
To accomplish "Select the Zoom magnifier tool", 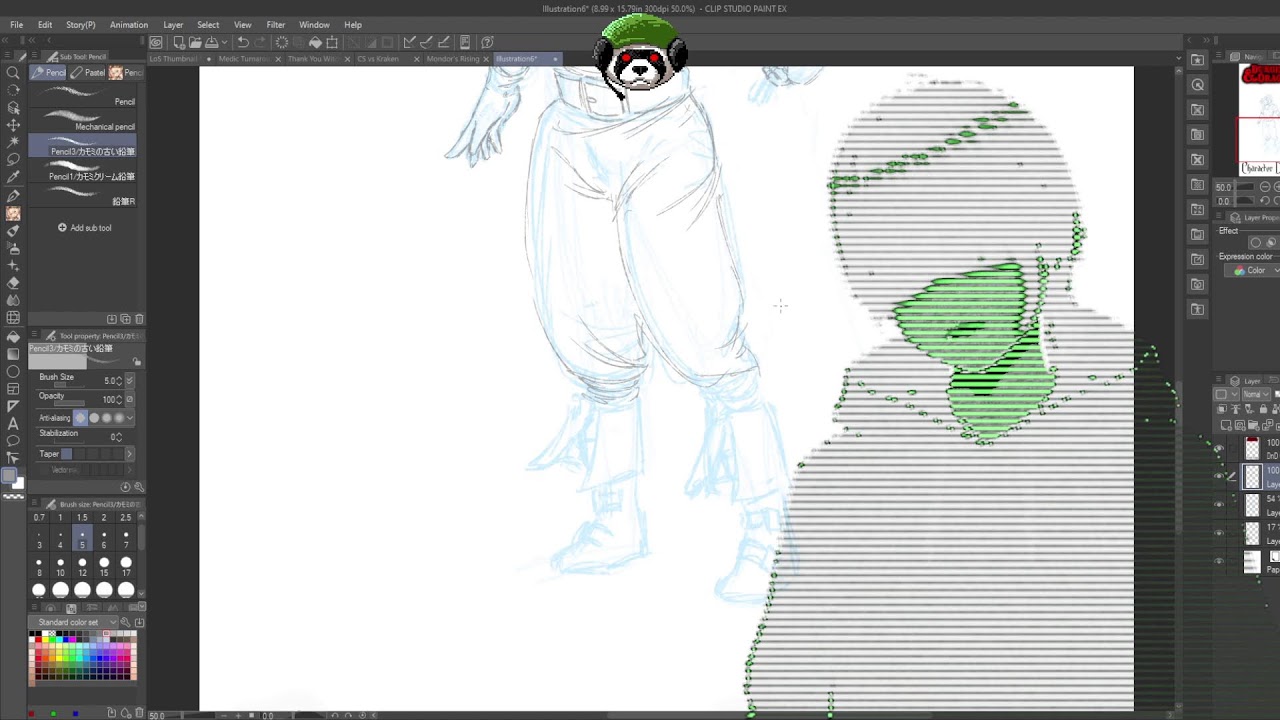I will [13, 73].
